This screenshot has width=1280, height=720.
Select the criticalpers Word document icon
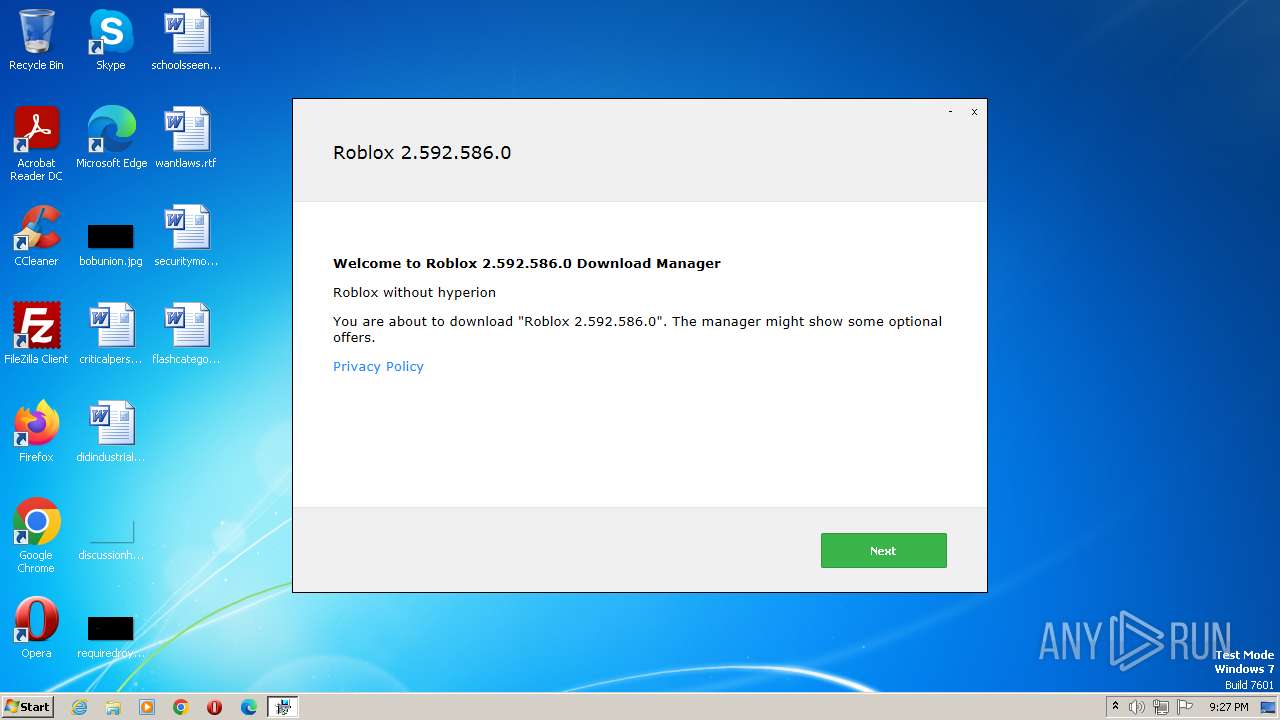(x=111, y=334)
